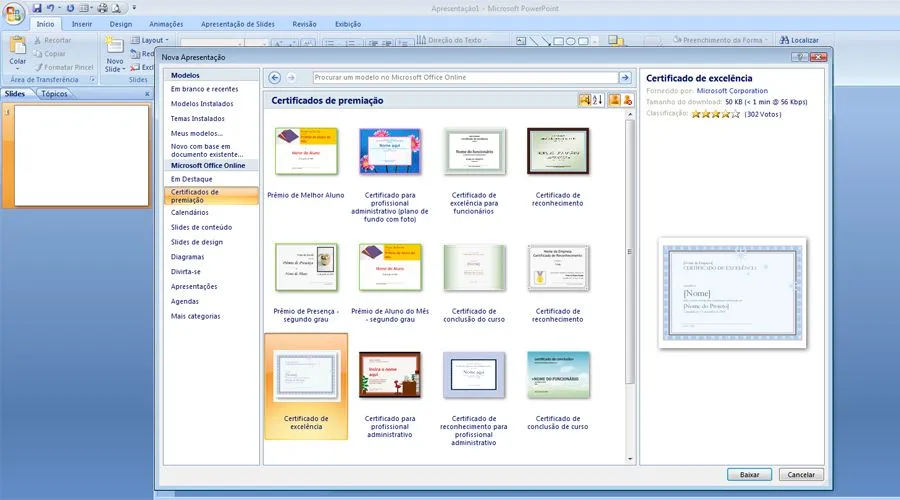
Task: Open Meus modelos... option
Action: (x=196, y=133)
